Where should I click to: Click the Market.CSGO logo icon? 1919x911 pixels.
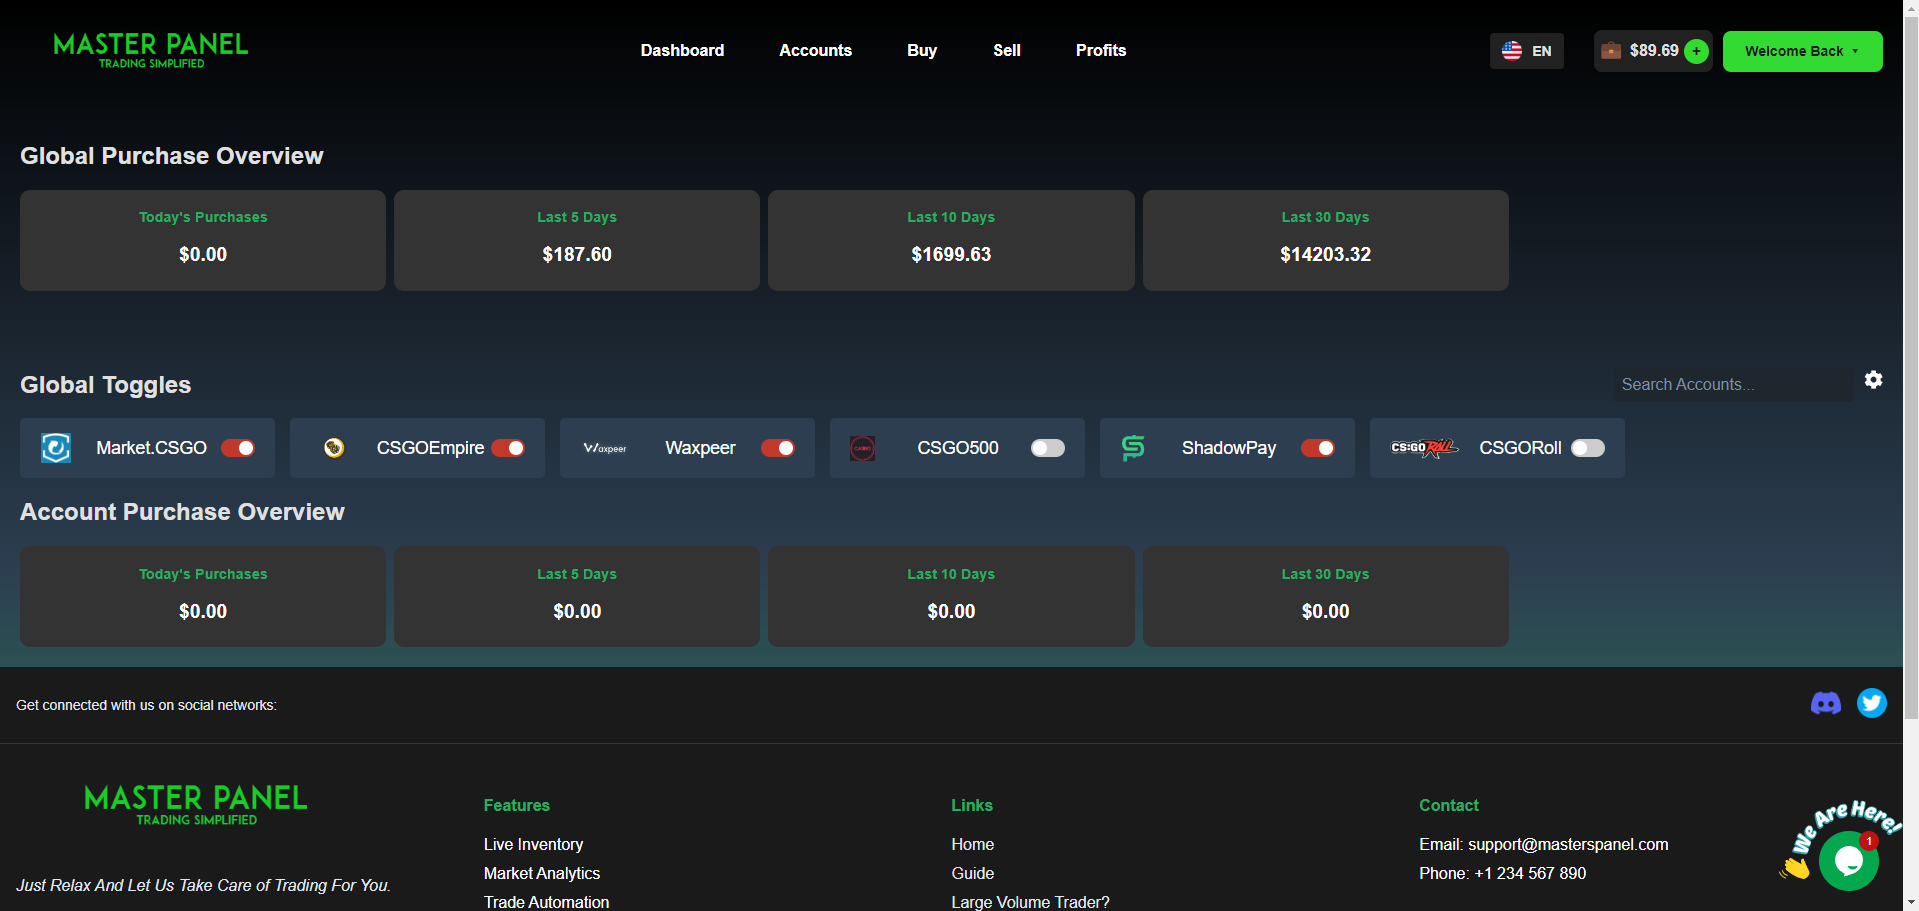coord(56,448)
